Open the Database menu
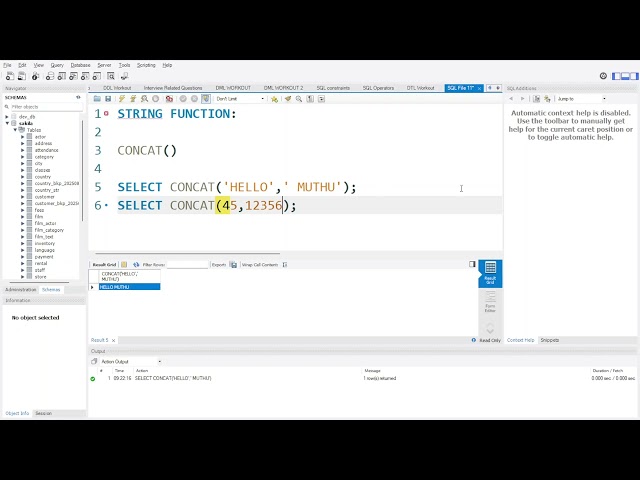The height and width of the screenshot is (480, 640). [80, 65]
